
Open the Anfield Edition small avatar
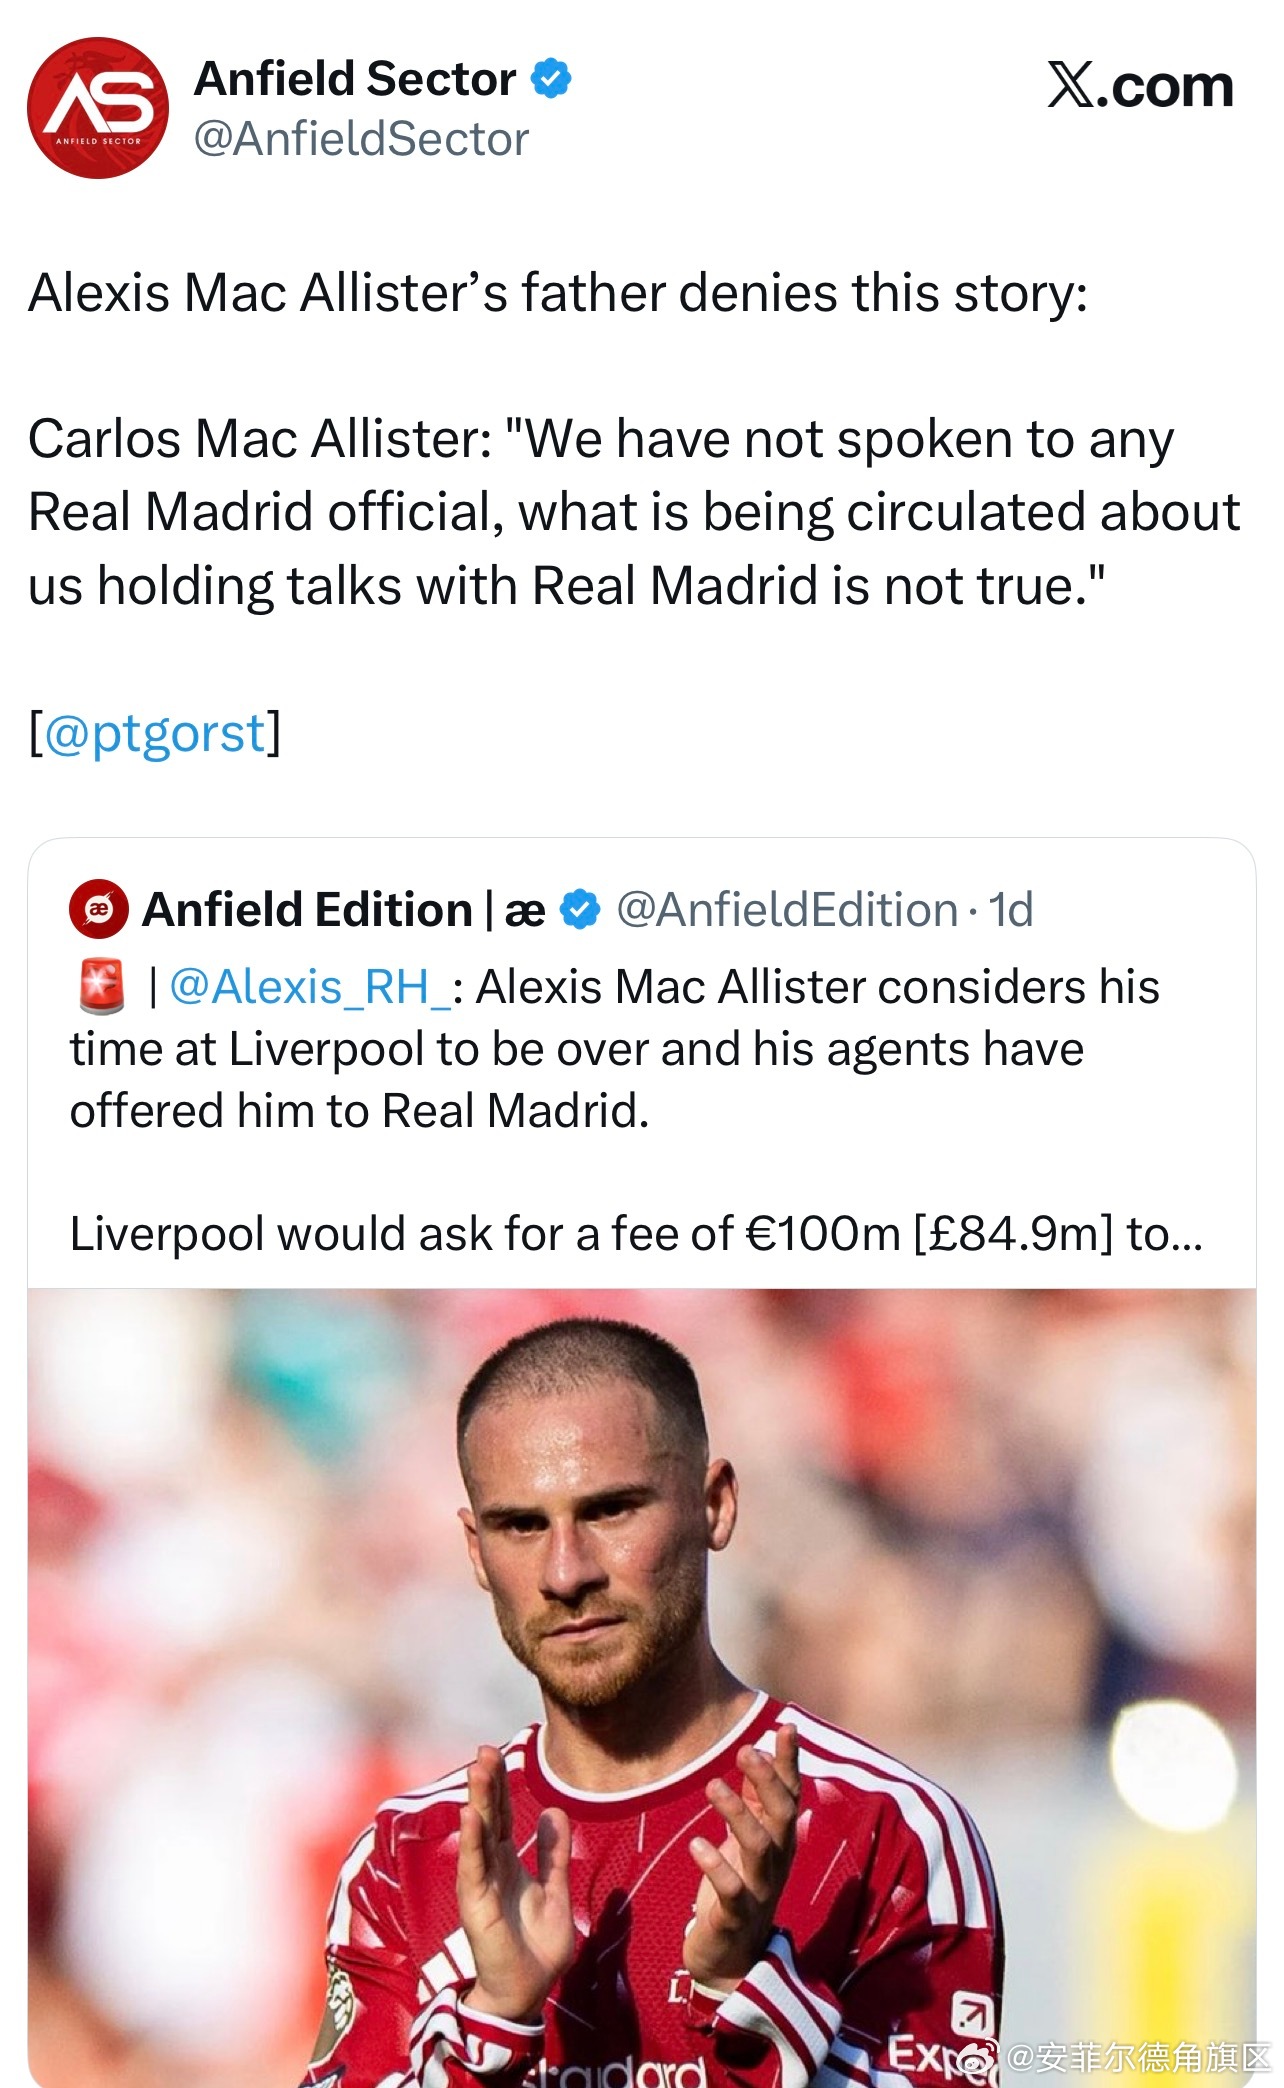(98, 909)
